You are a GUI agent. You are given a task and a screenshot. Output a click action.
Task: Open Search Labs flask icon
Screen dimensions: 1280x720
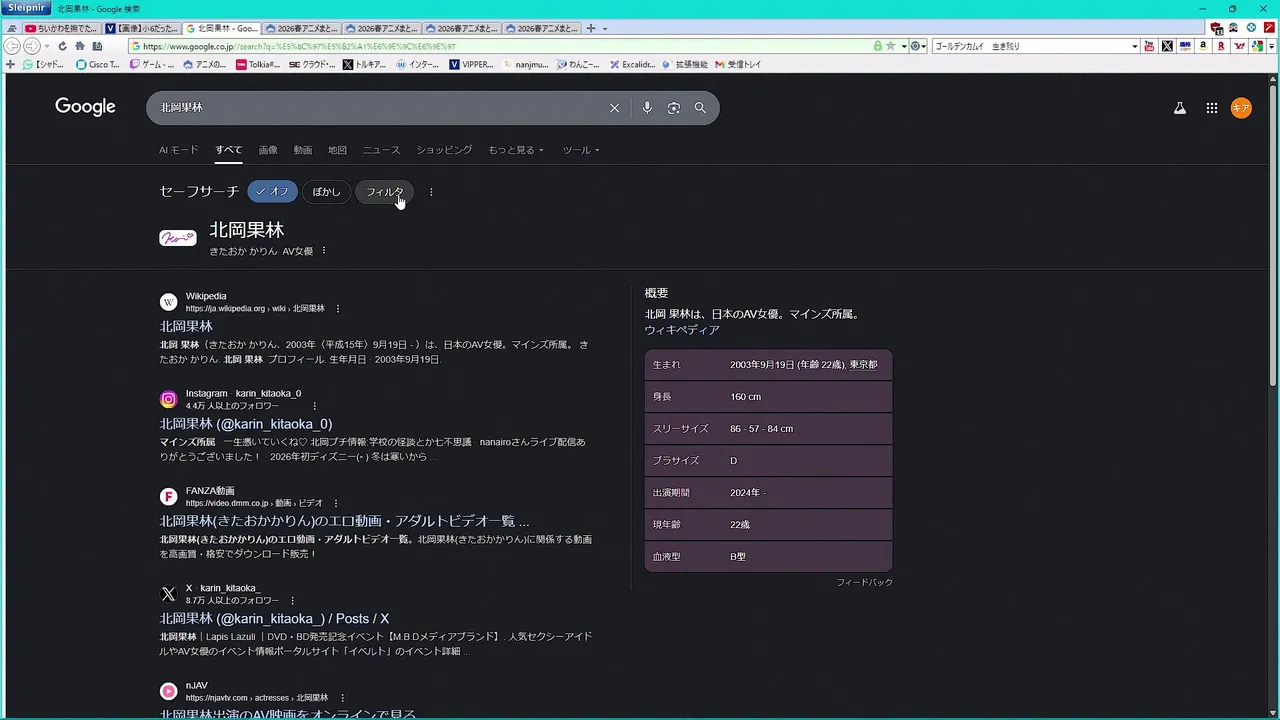click(x=1180, y=108)
